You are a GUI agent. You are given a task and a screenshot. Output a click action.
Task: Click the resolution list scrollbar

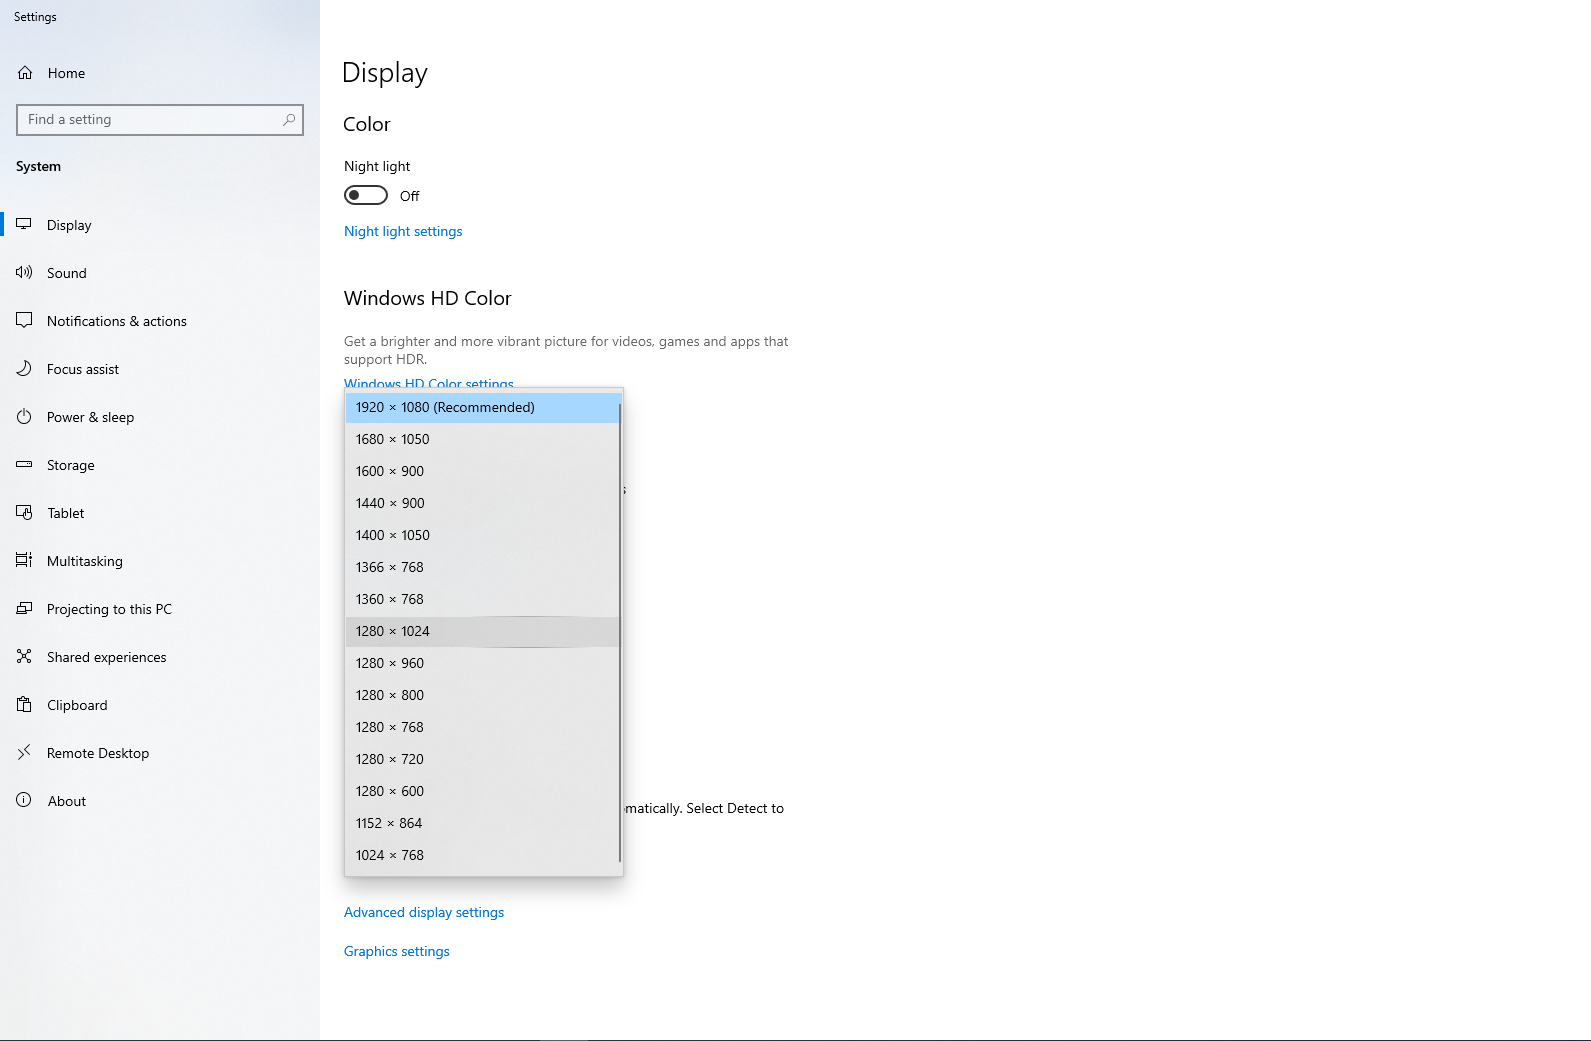620,632
